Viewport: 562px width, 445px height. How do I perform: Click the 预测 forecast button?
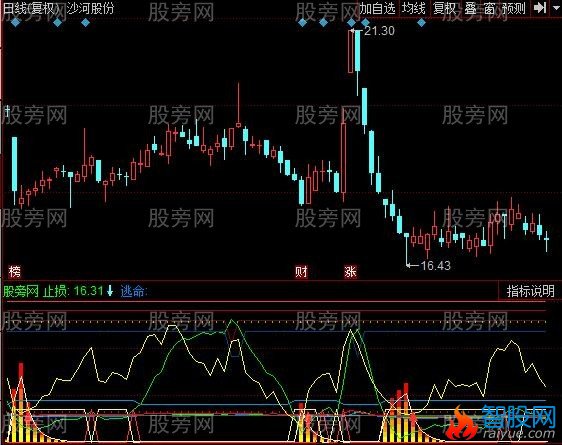(514, 8)
